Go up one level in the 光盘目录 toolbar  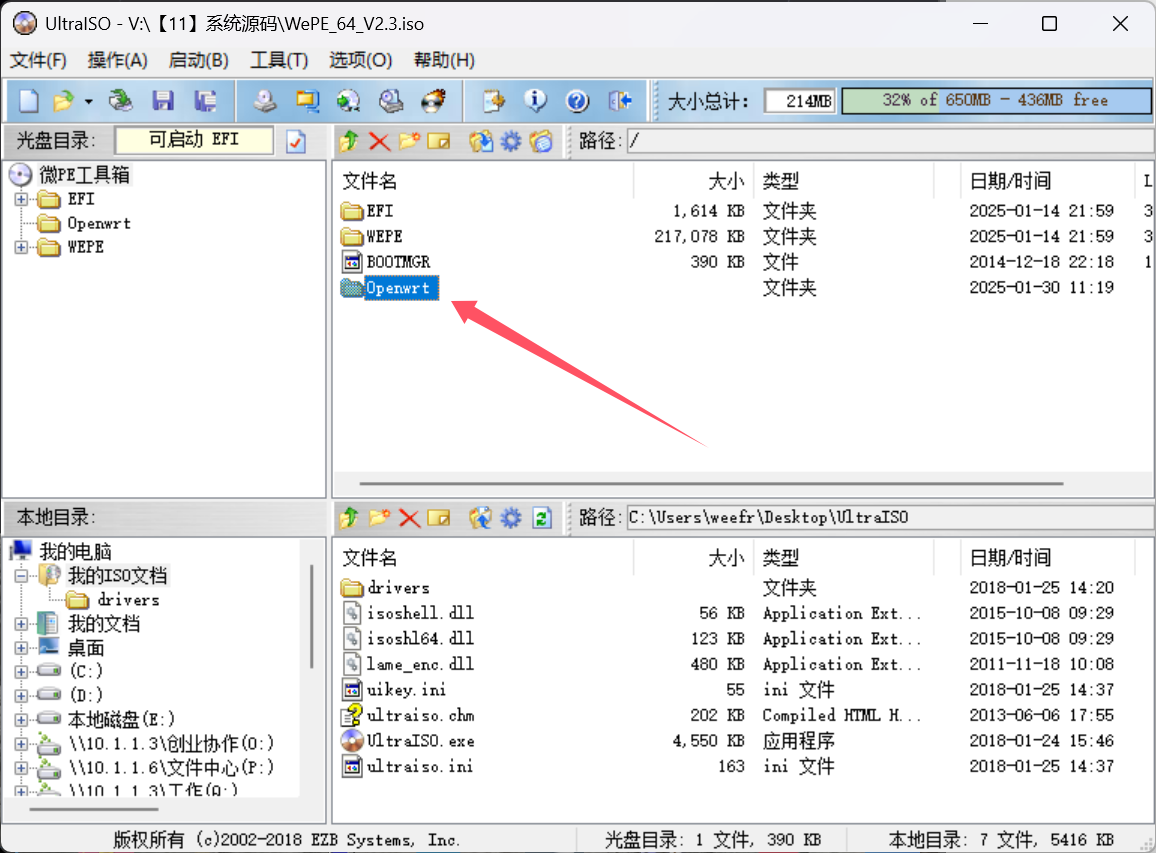[x=349, y=141]
